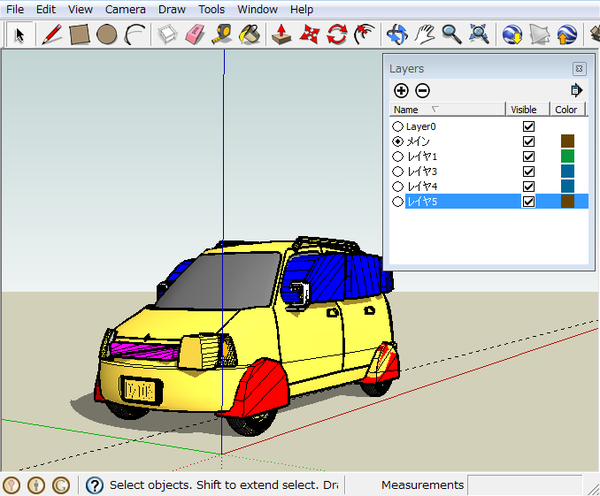This screenshot has height=496, width=600.
Task: Open the Camera menu
Action: 125,9
